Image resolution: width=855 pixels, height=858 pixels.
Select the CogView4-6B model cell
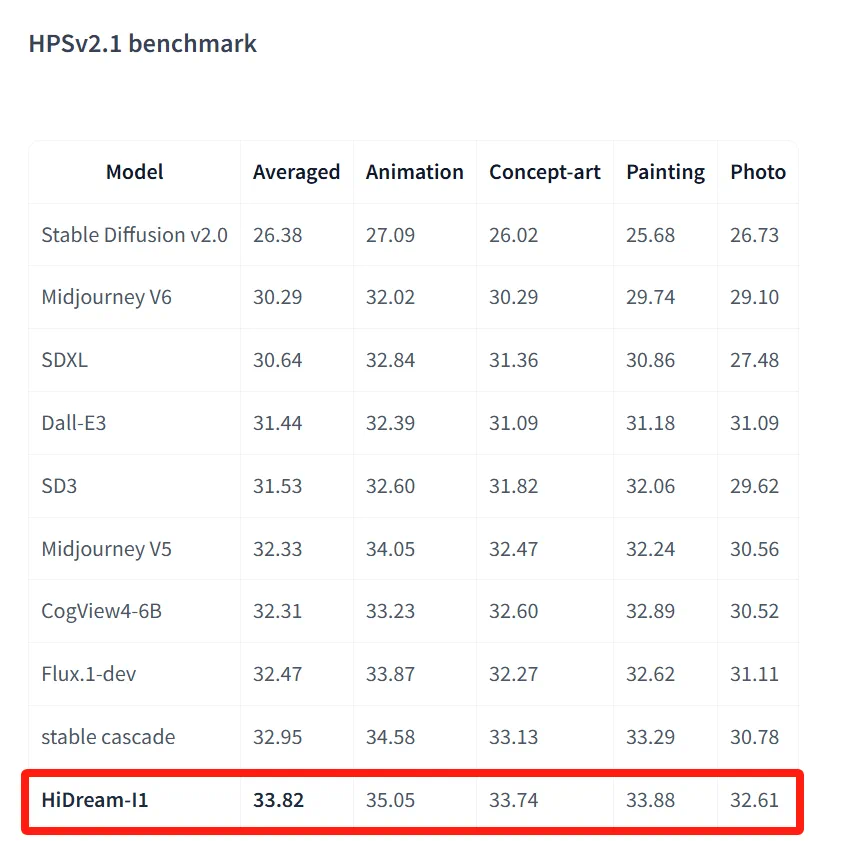point(101,611)
